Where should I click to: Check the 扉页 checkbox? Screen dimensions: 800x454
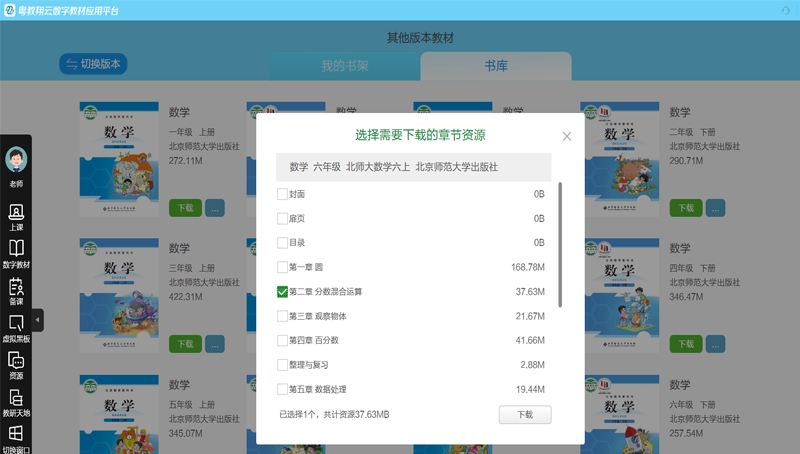[x=282, y=218]
